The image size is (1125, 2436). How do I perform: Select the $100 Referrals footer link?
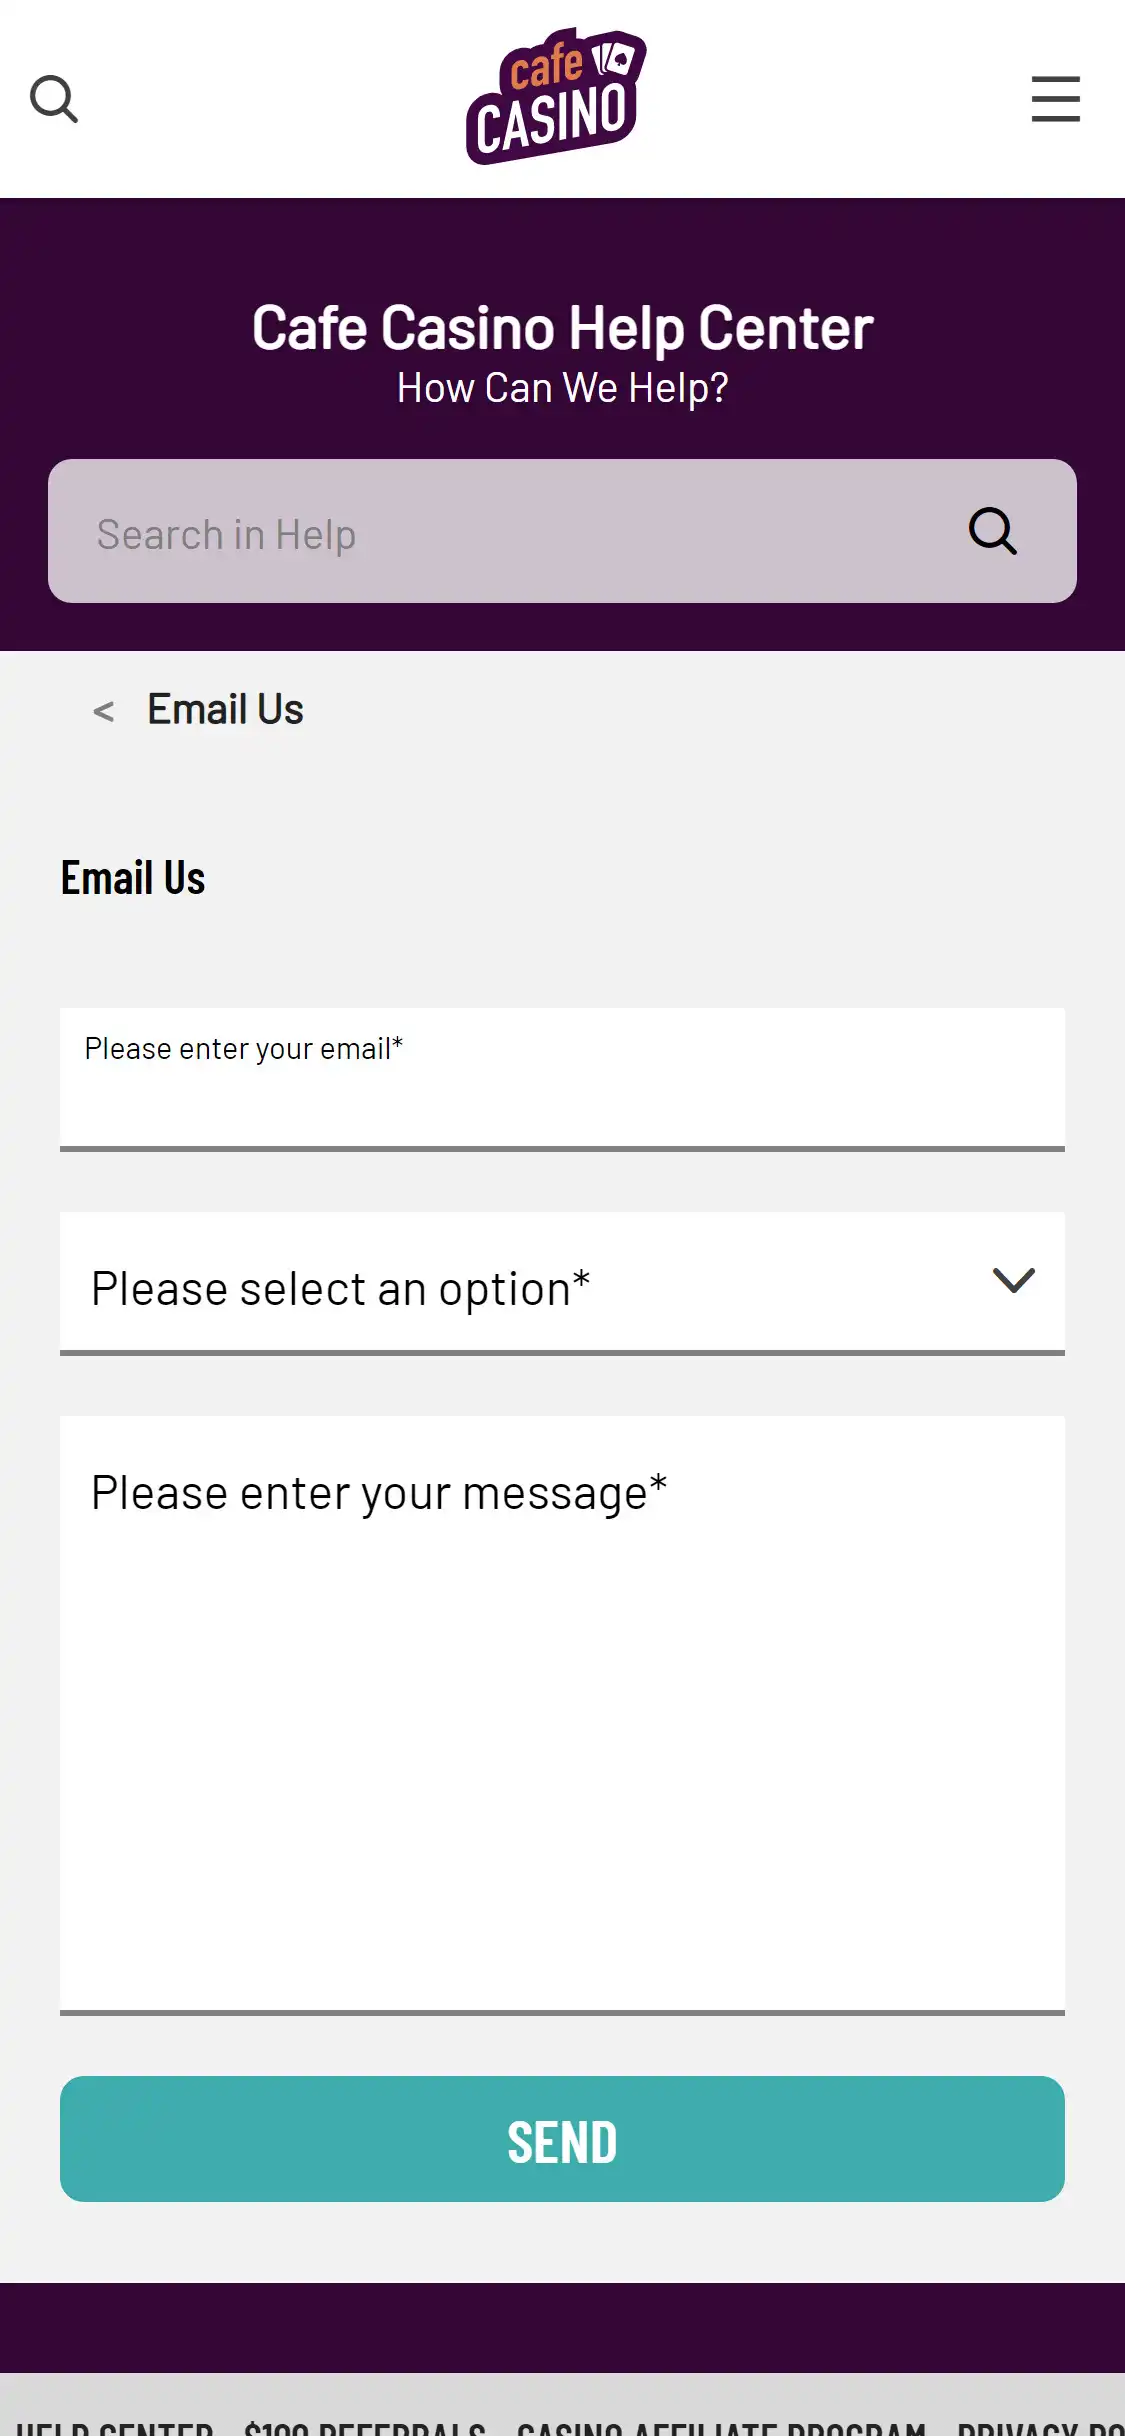coord(365,2424)
